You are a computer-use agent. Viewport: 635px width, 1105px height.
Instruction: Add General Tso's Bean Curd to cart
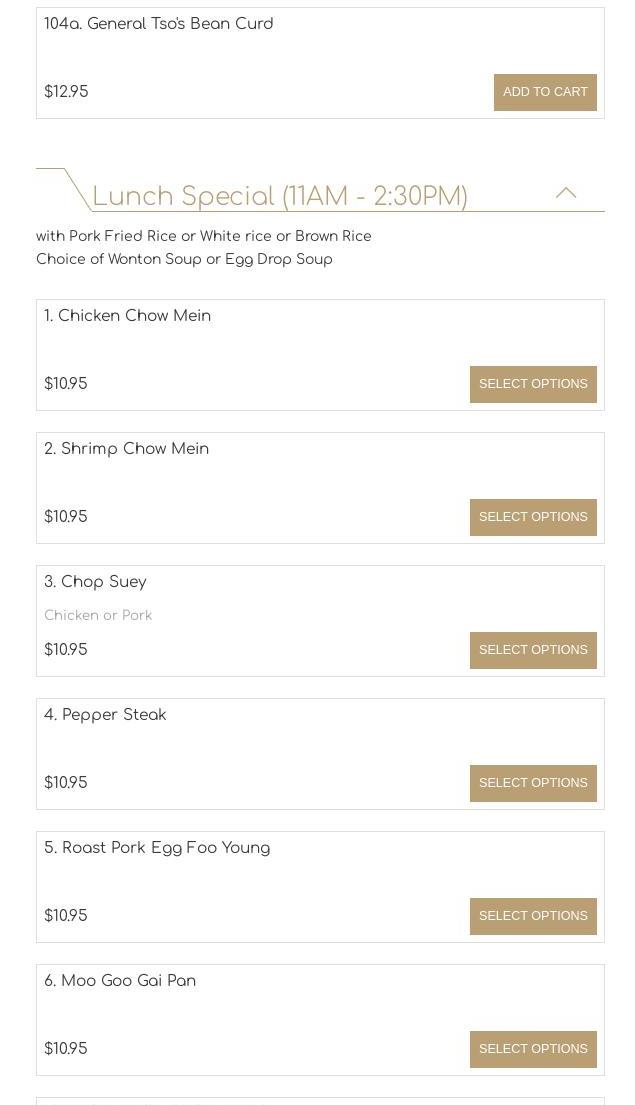[545, 92]
